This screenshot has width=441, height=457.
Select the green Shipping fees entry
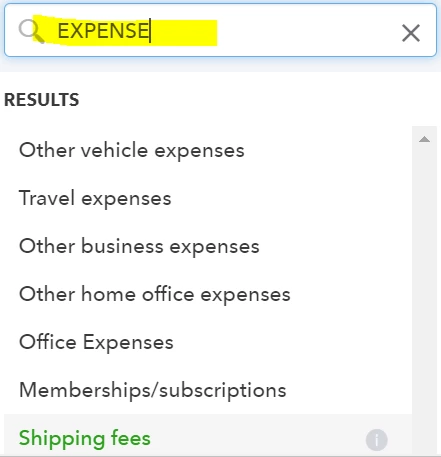point(85,438)
